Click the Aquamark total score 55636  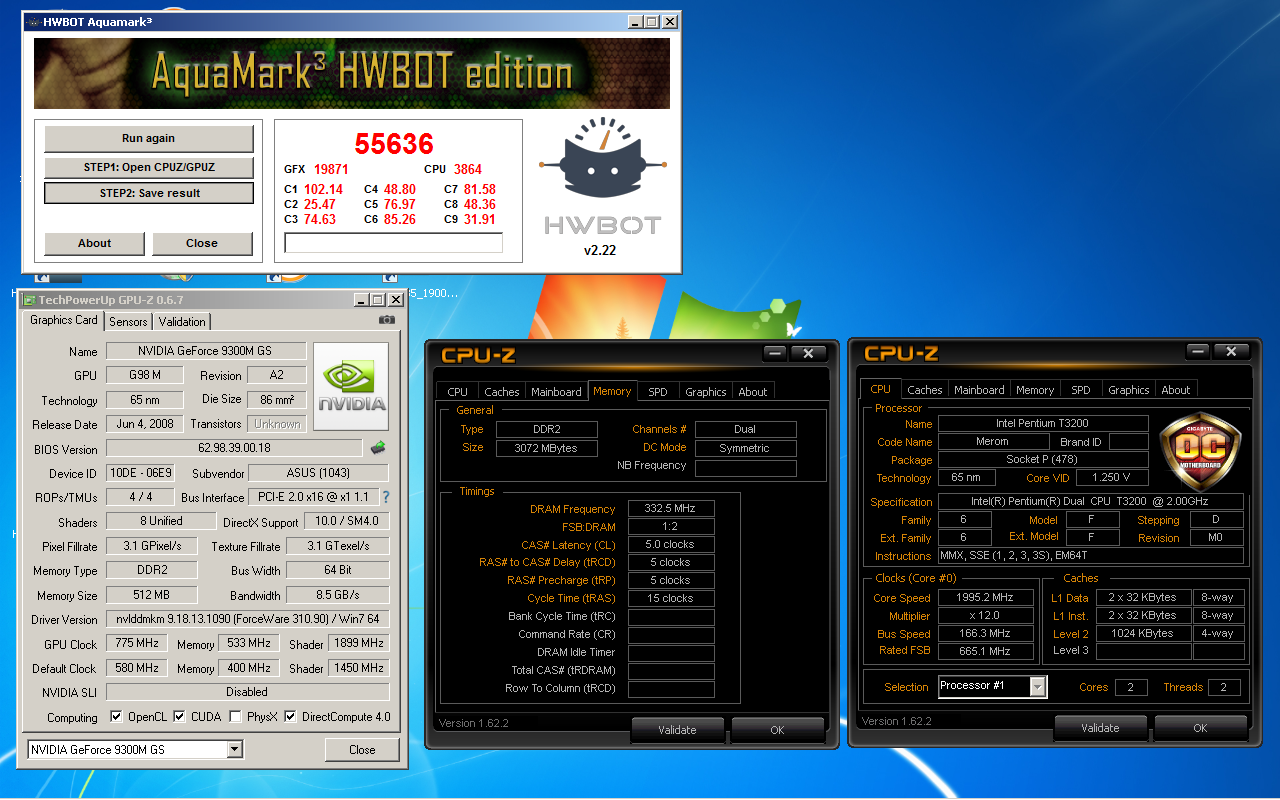tap(394, 144)
